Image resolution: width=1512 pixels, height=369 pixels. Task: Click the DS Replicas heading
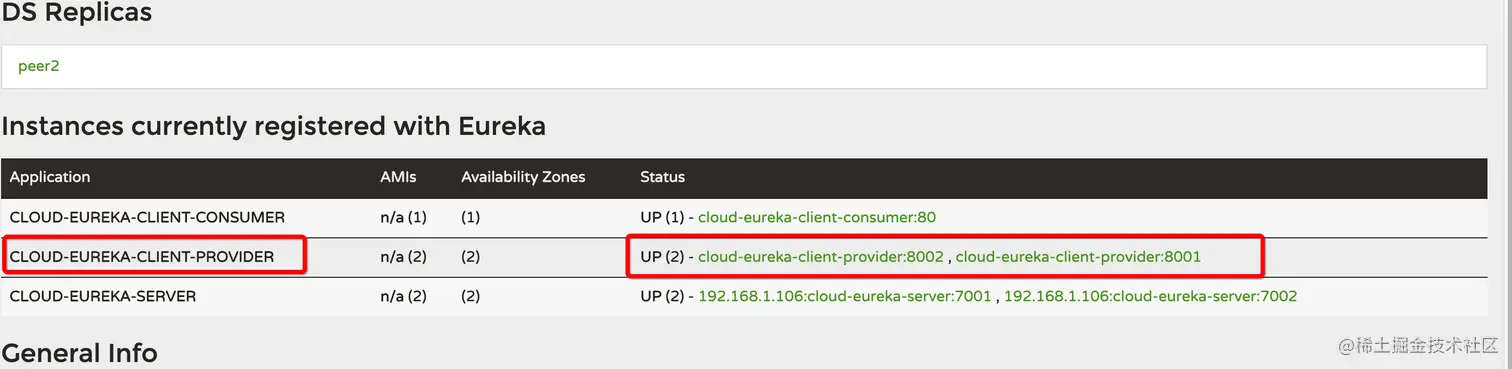pos(77,13)
